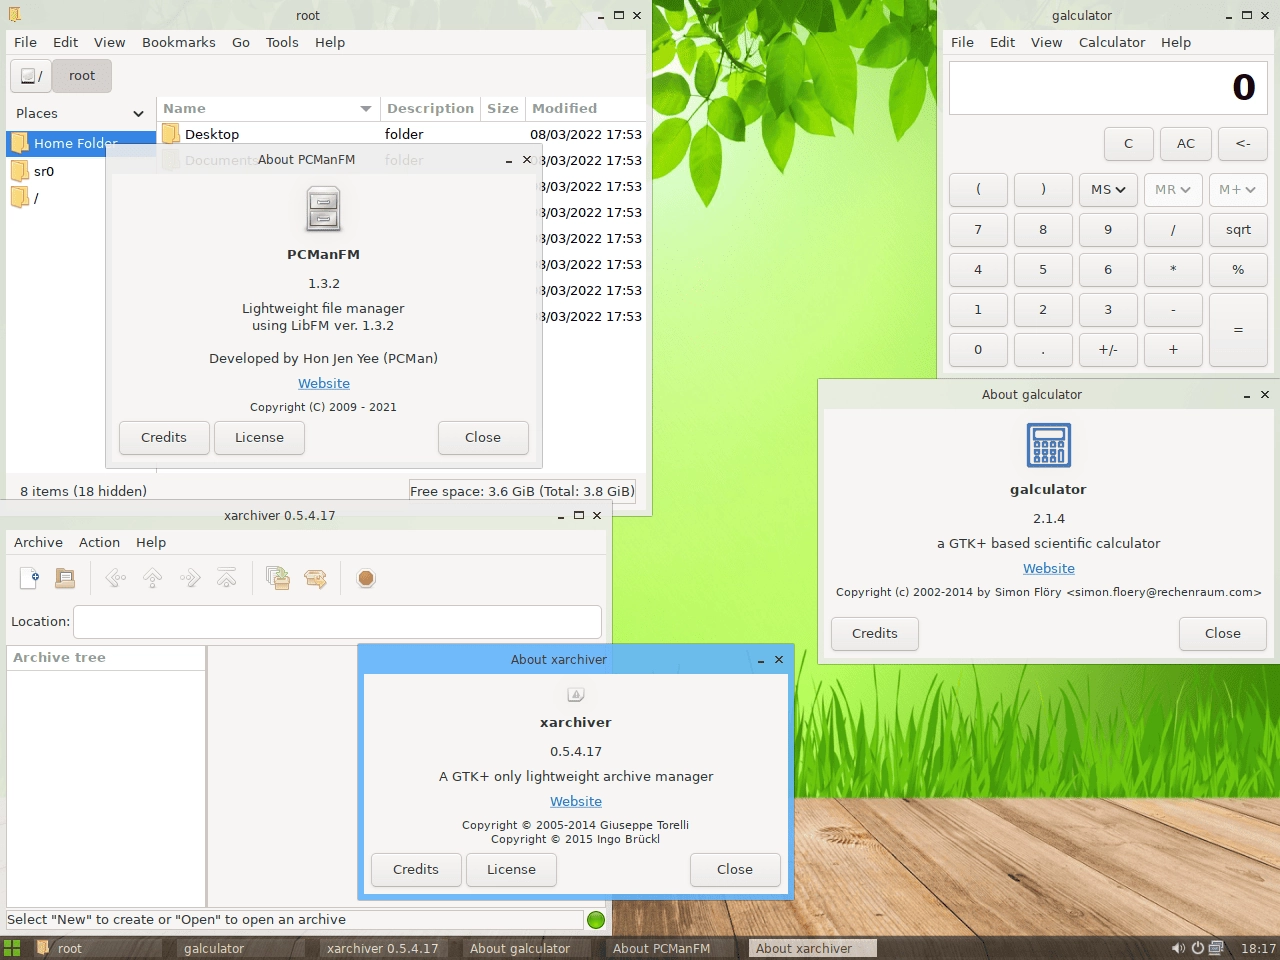Viewport: 1280px width, 960px height.
Task: Open Go menu in PCManFM
Action: [241, 42]
